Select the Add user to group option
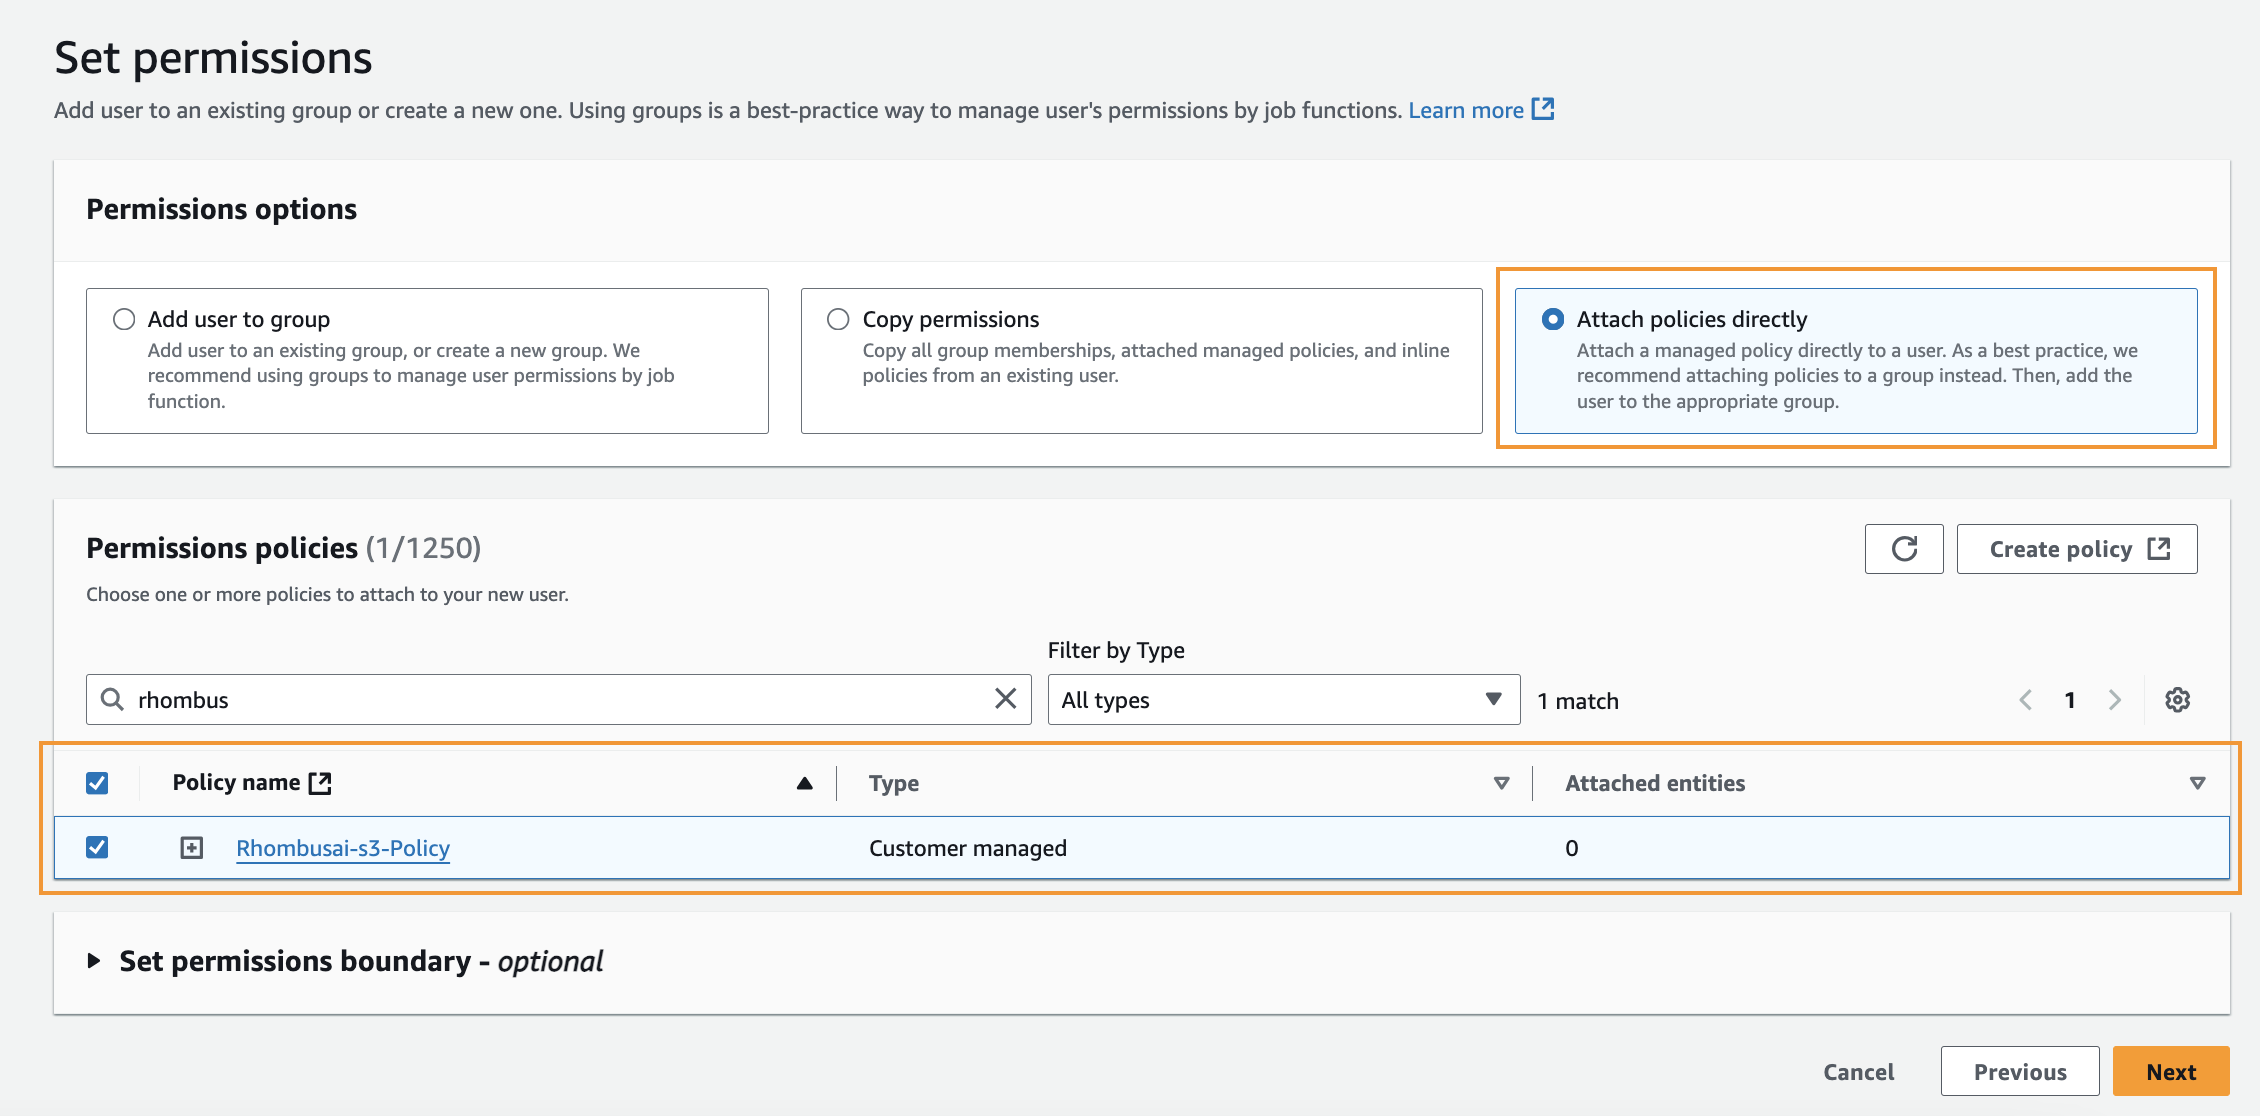This screenshot has width=2260, height=1116. pos(124,319)
